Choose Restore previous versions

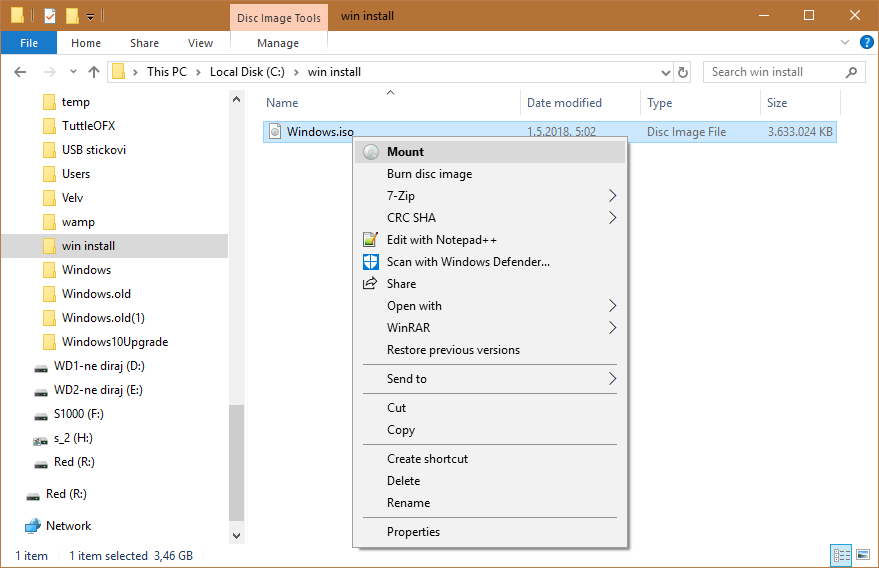(x=490, y=350)
